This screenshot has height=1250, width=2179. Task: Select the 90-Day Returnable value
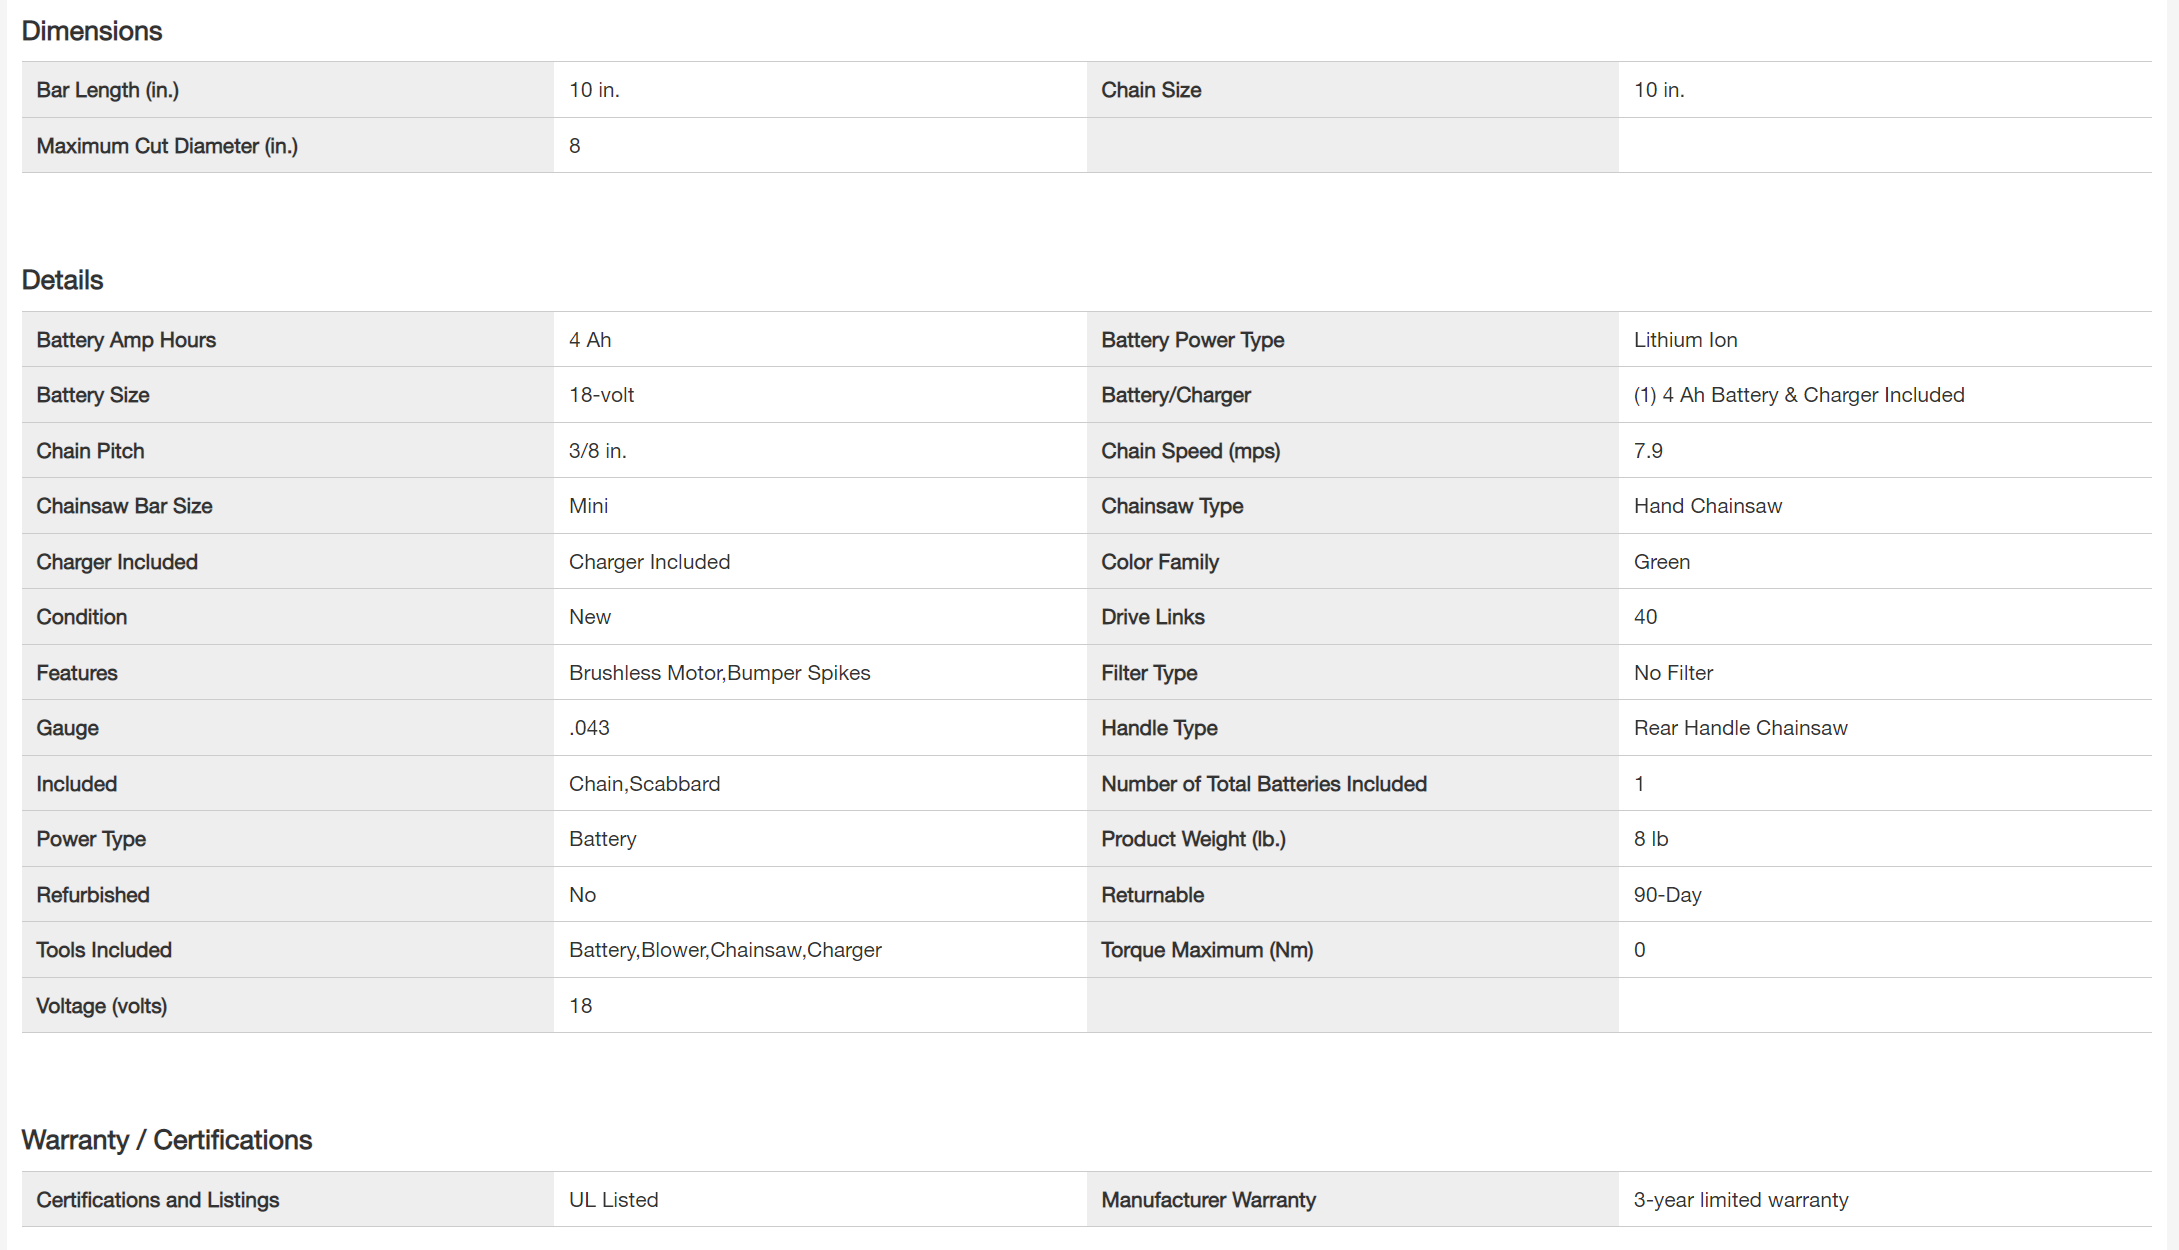pos(1667,895)
